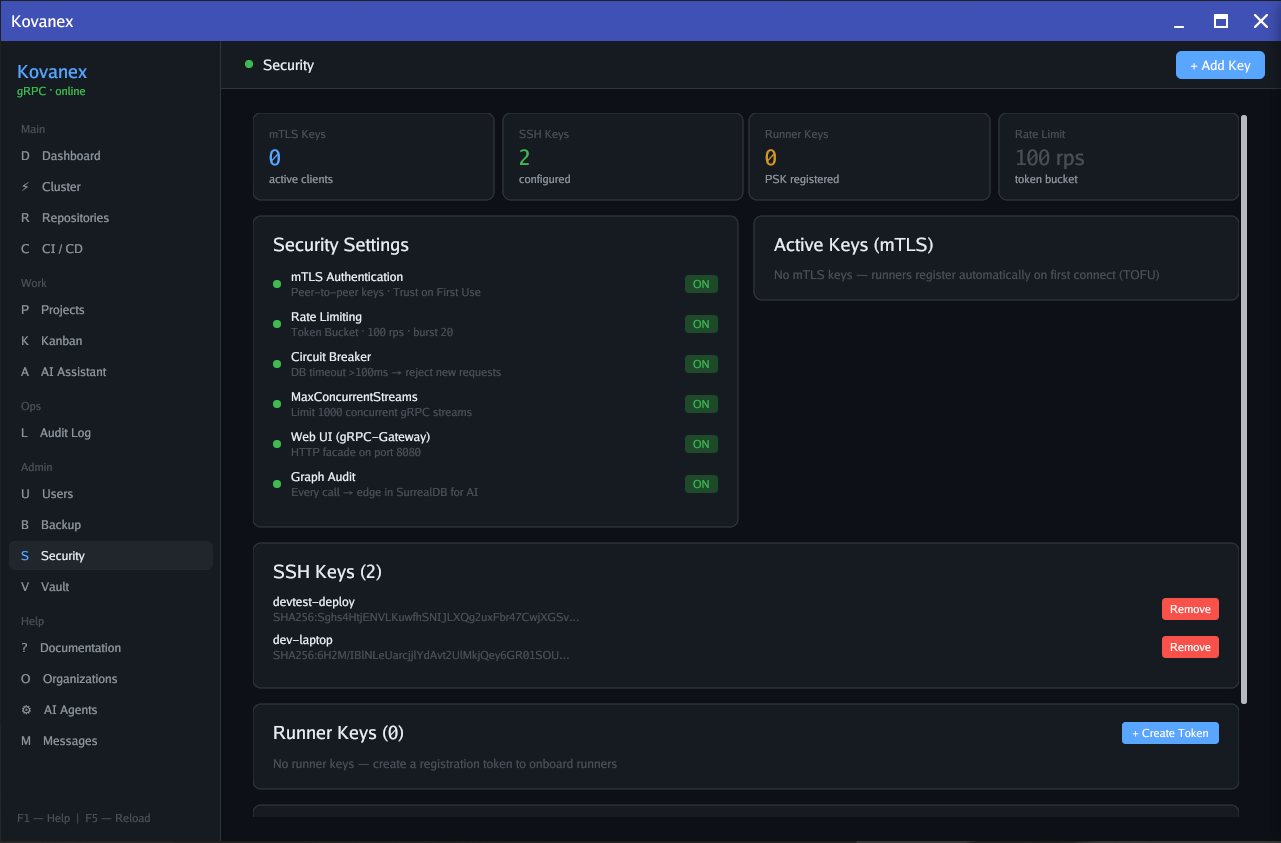Viewport: 1281px width, 843px height.
Task: Create a token under Runner Keys
Action: [x=1170, y=732]
